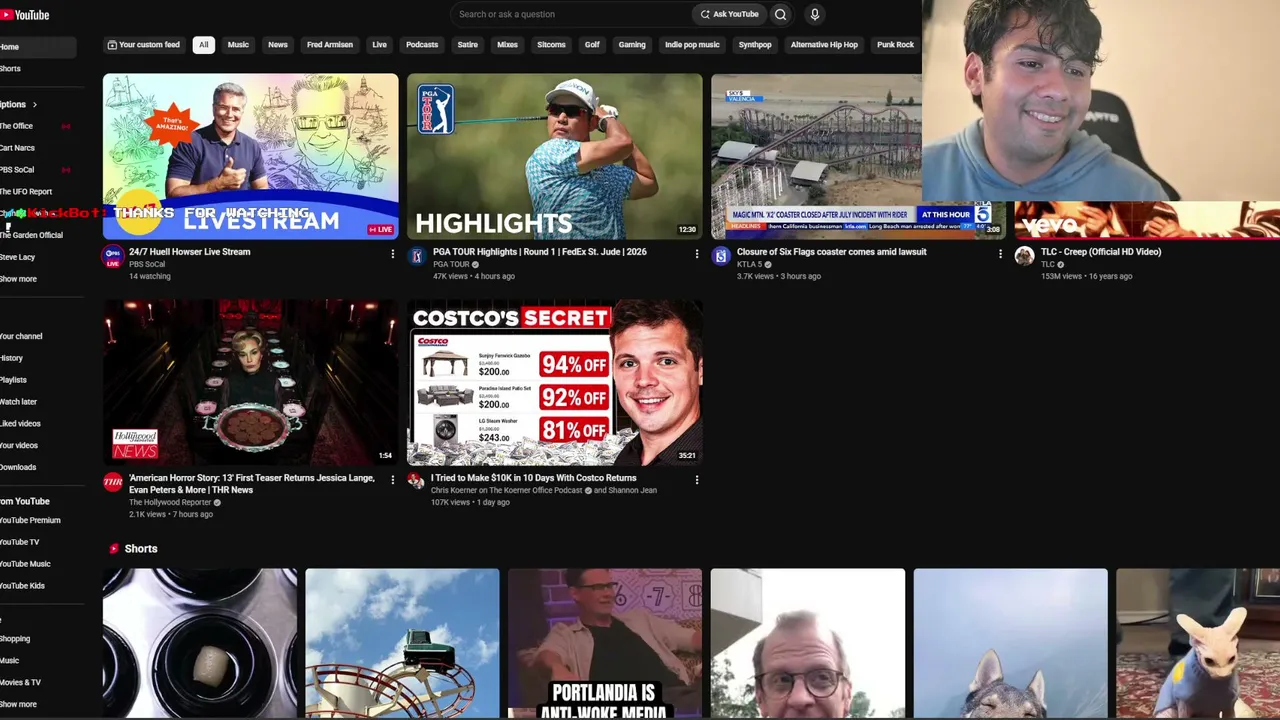Select the All filter chip
Viewport: 1280px width, 720px height.
pos(204,45)
